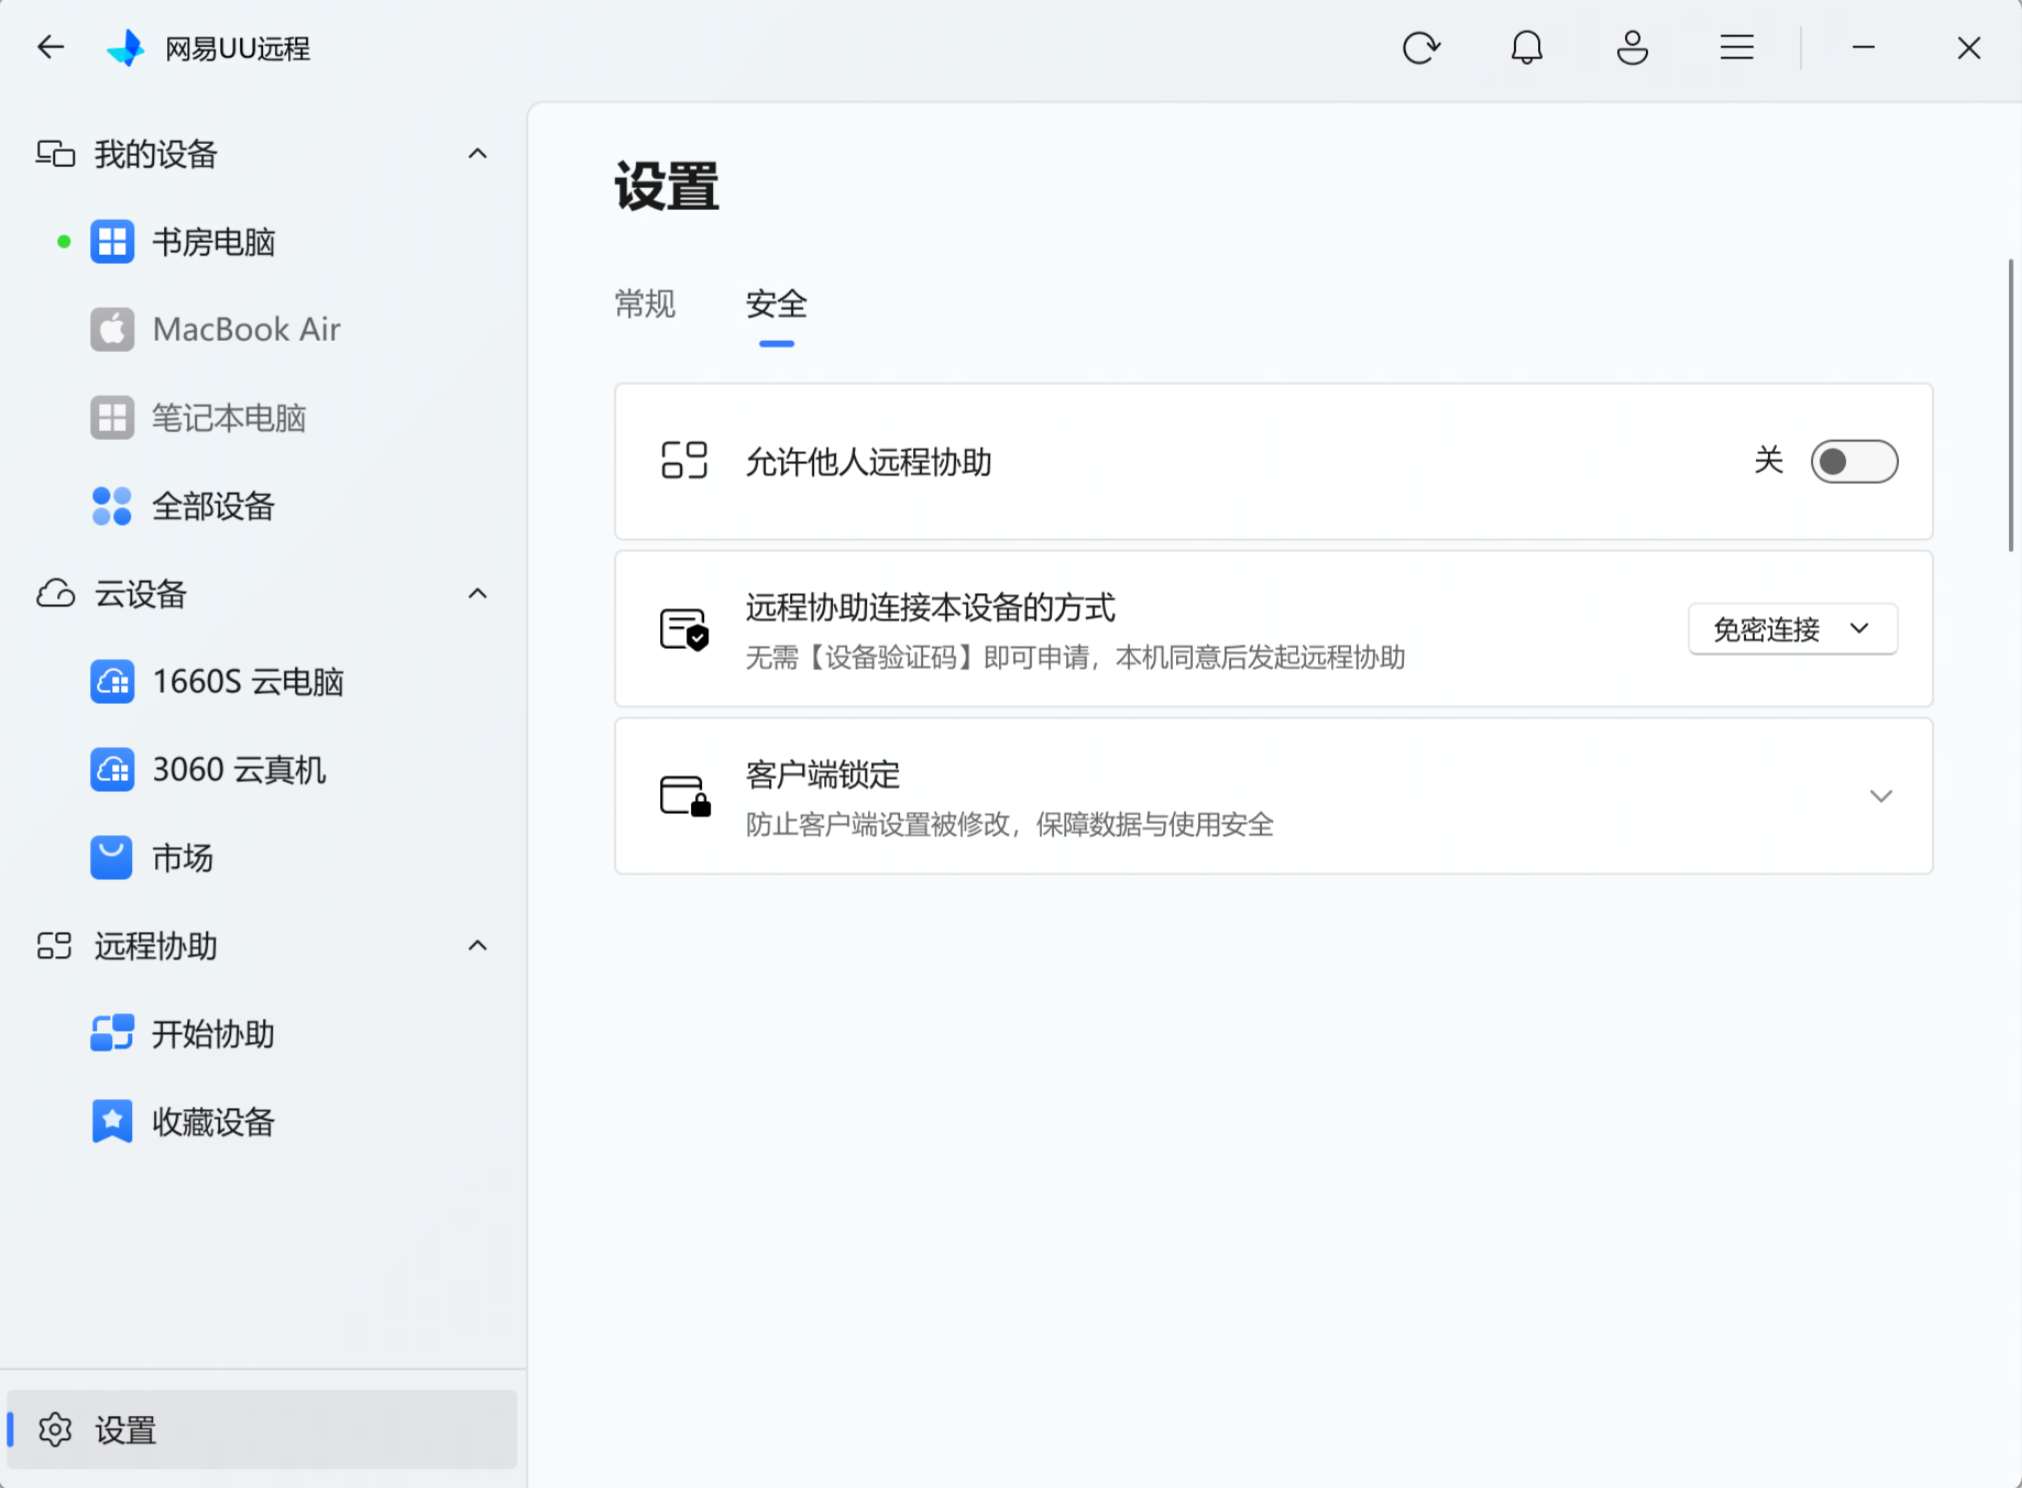Screen dimensions: 2022x1488
Task: Click the 客户端锁定 lock icon
Action: pos(685,796)
